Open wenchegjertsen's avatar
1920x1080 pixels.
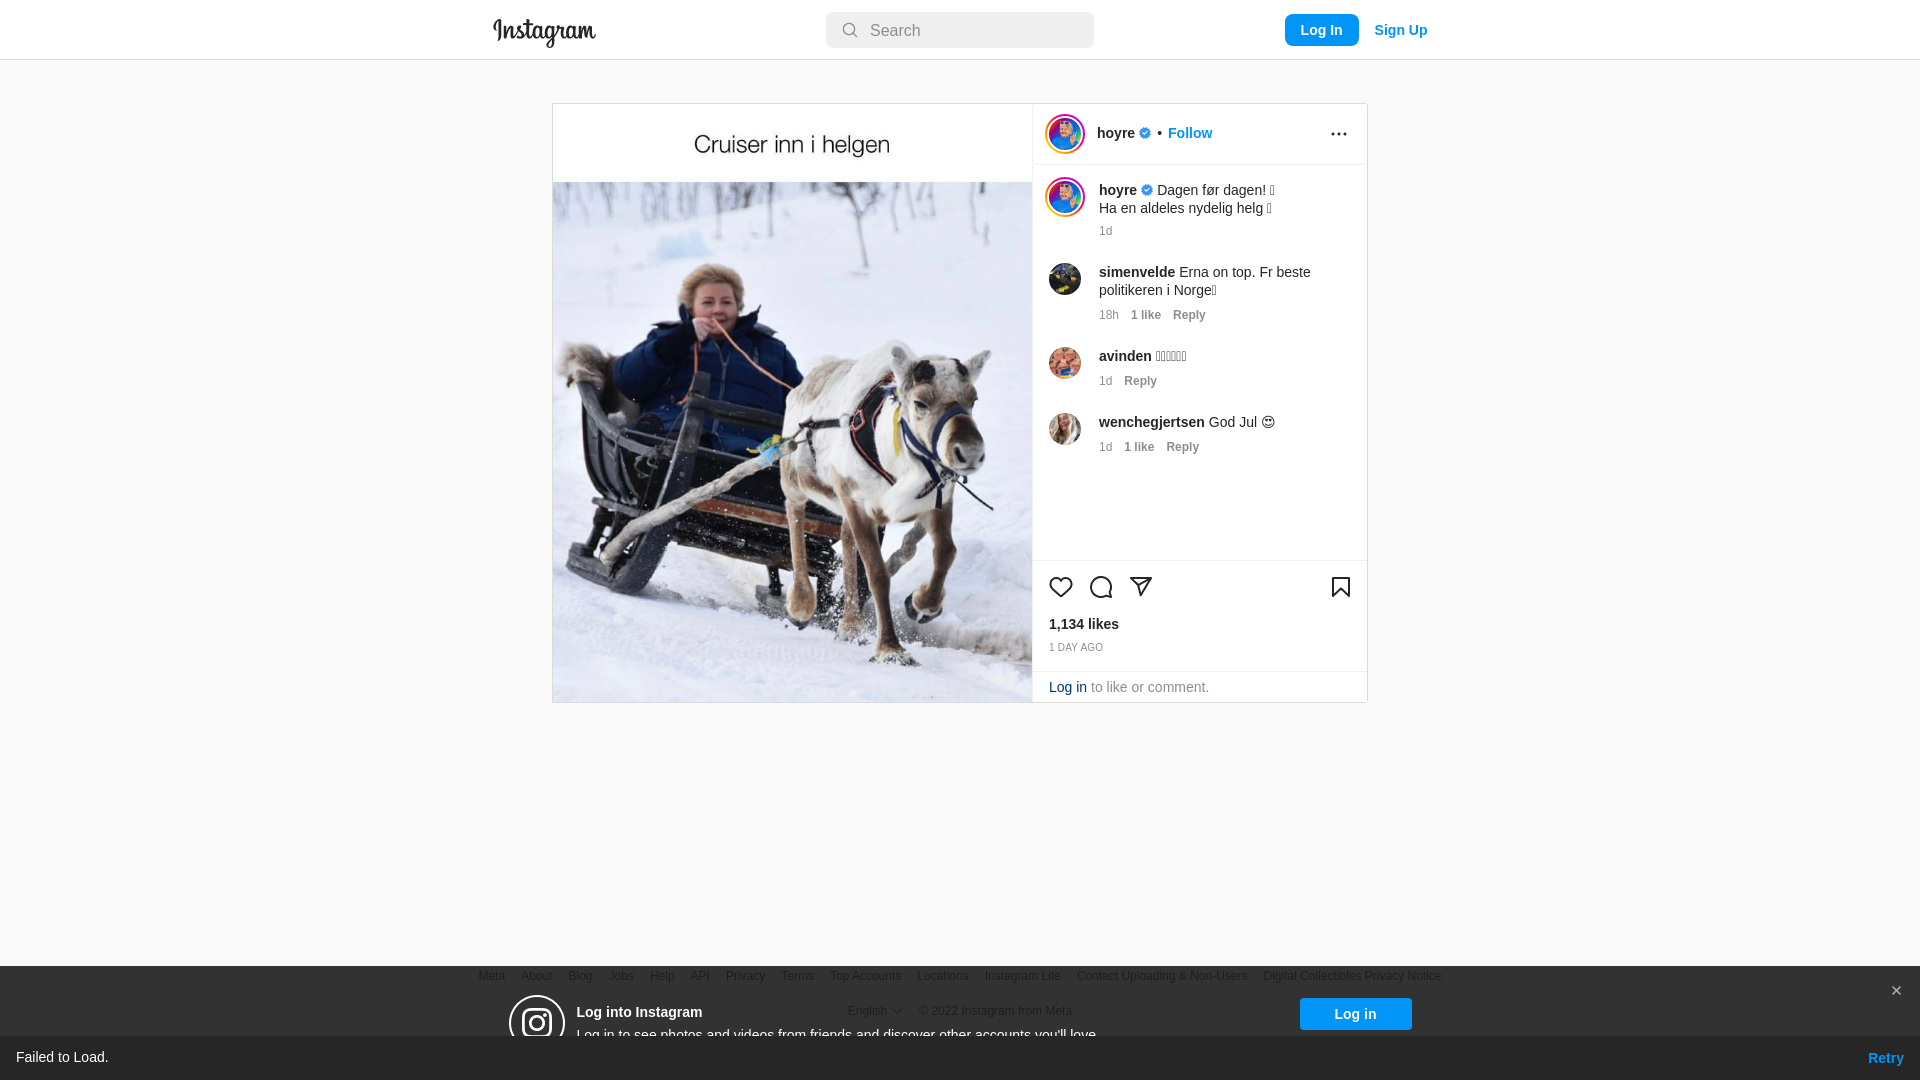pos(1065,429)
